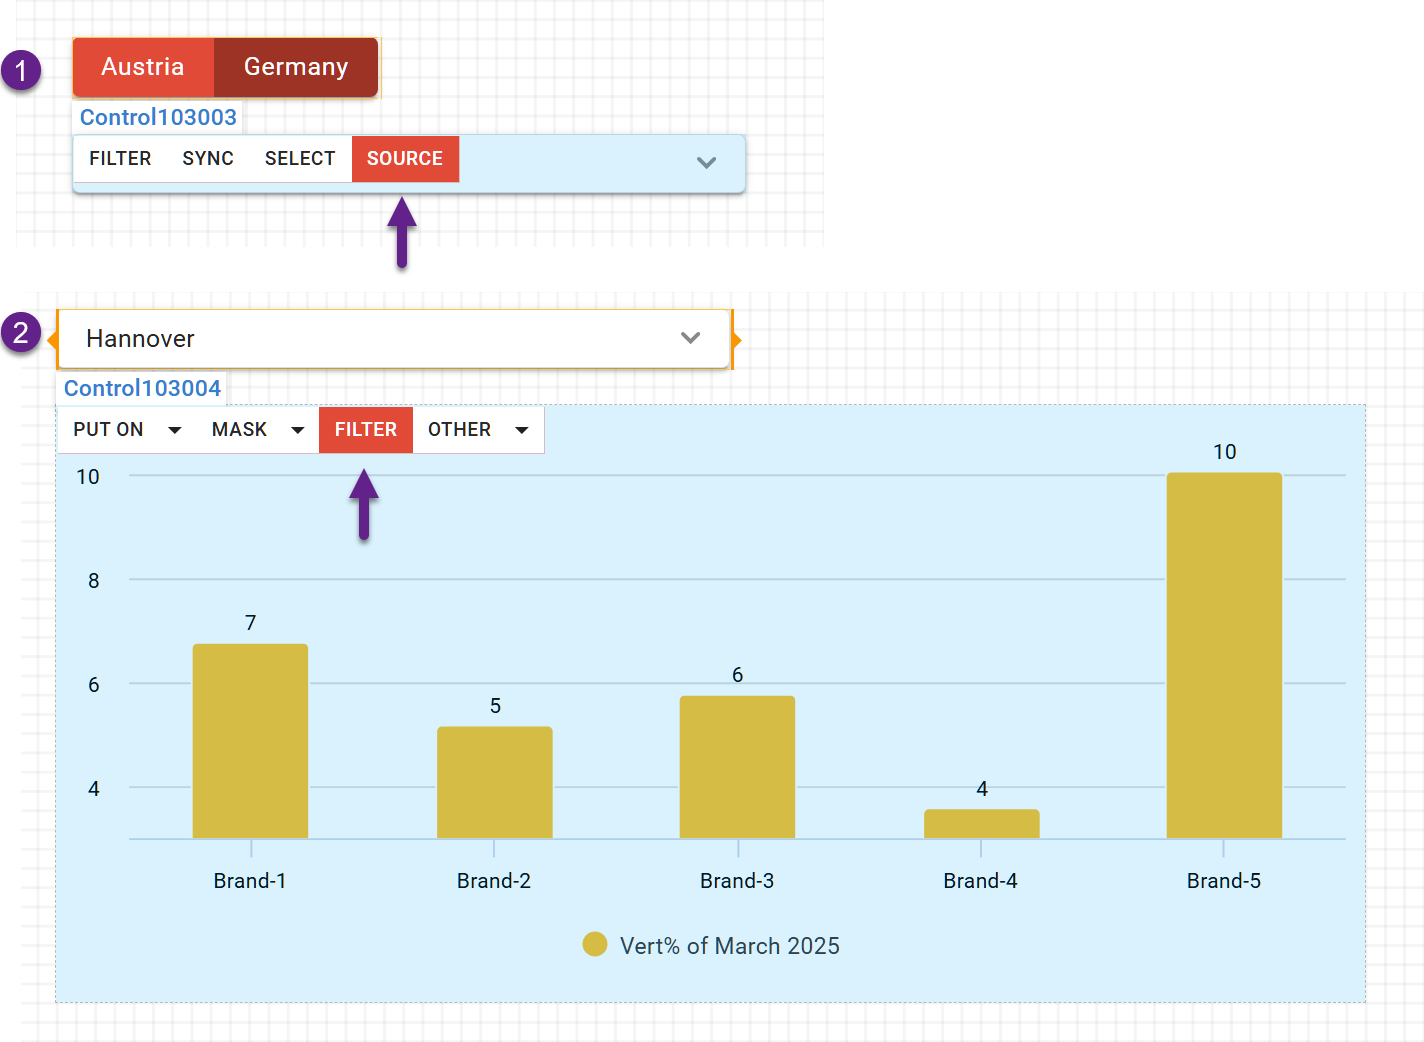Click the red FILTER button in chart toolbar

tap(366, 430)
